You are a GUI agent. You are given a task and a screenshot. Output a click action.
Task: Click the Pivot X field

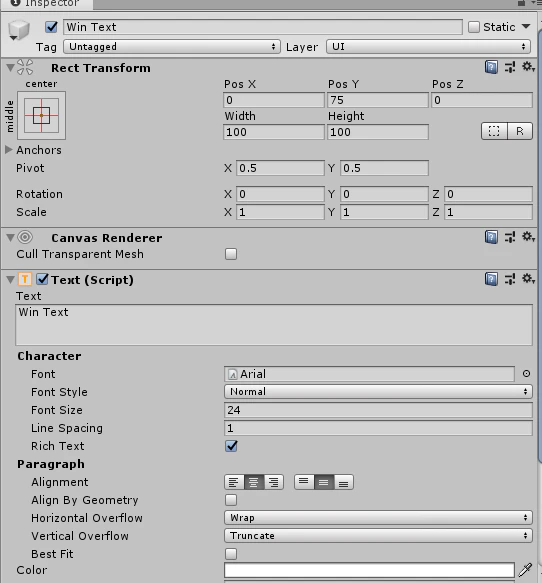(280, 168)
